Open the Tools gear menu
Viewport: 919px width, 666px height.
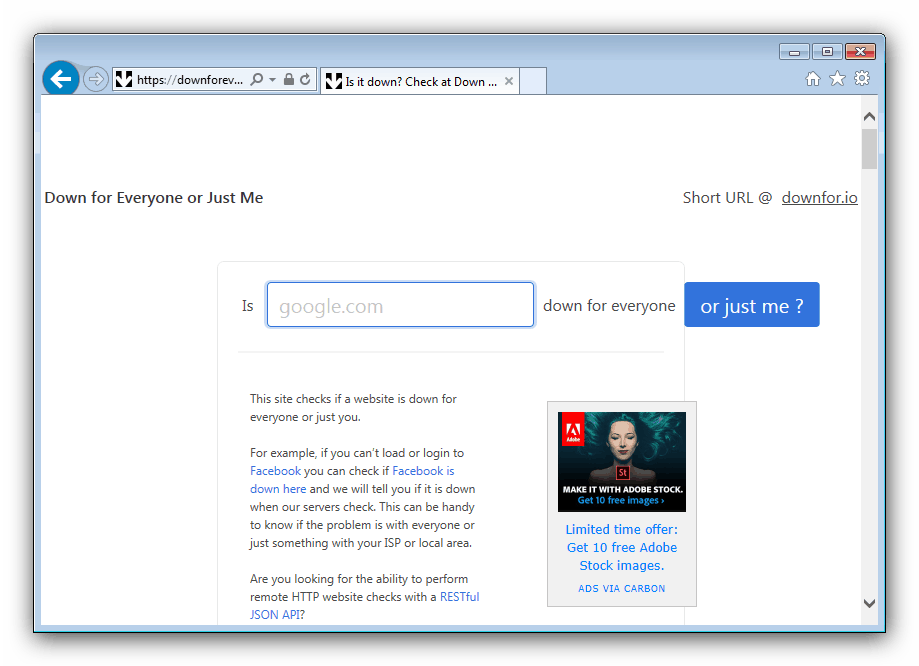point(862,79)
